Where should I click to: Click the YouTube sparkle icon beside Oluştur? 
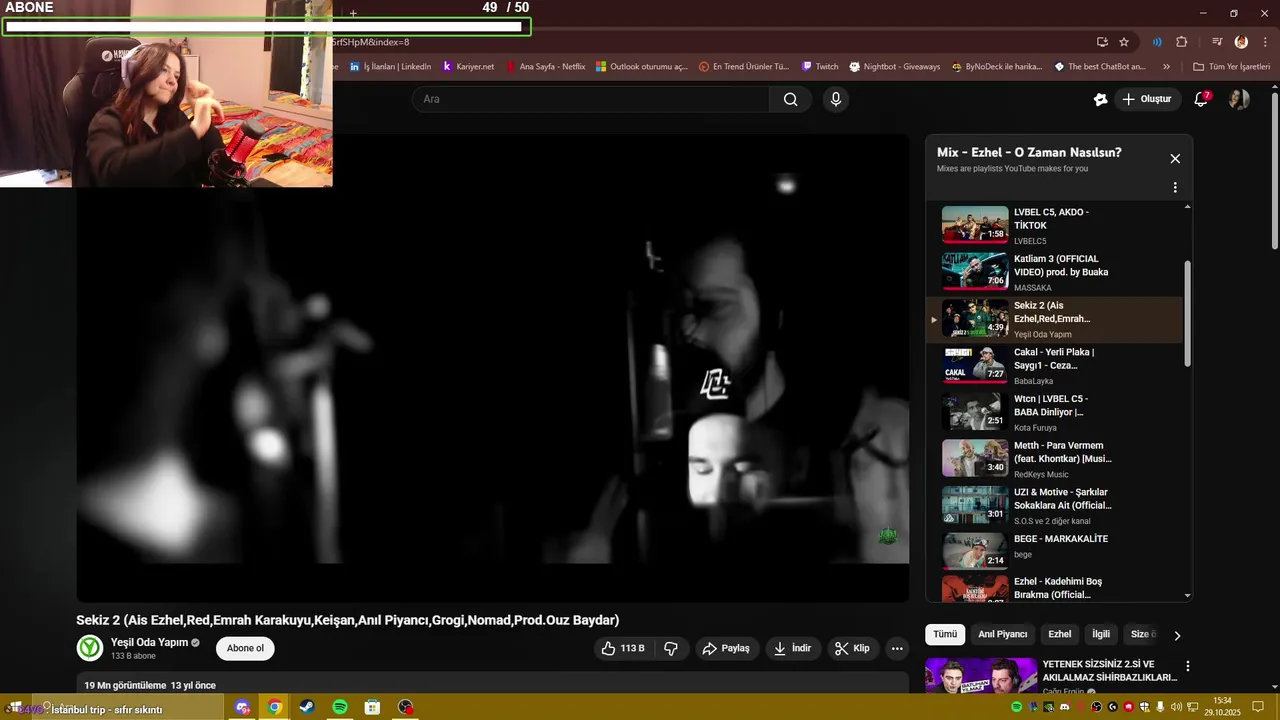pos(1101,99)
